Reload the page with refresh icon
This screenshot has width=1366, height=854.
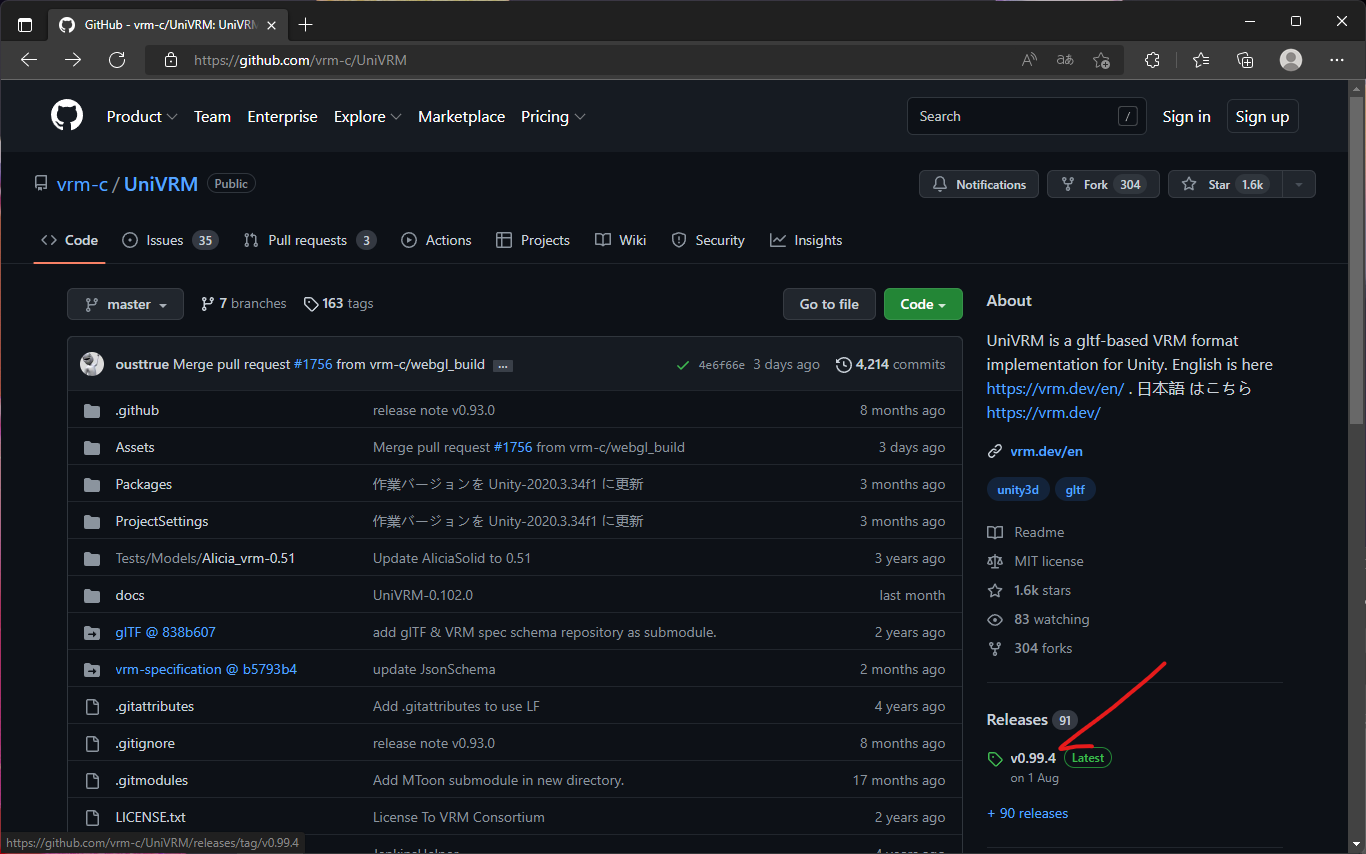pyautogui.click(x=117, y=60)
